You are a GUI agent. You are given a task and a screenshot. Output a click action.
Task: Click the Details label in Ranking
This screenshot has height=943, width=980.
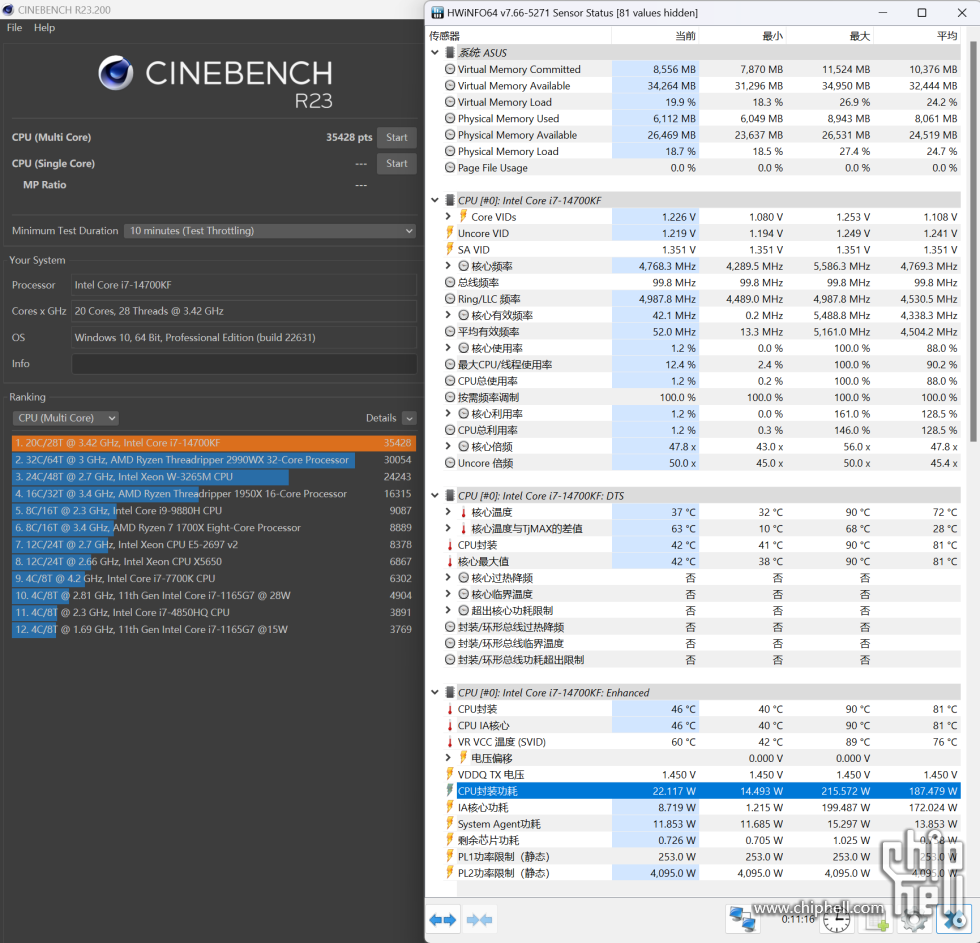point(381,418)
